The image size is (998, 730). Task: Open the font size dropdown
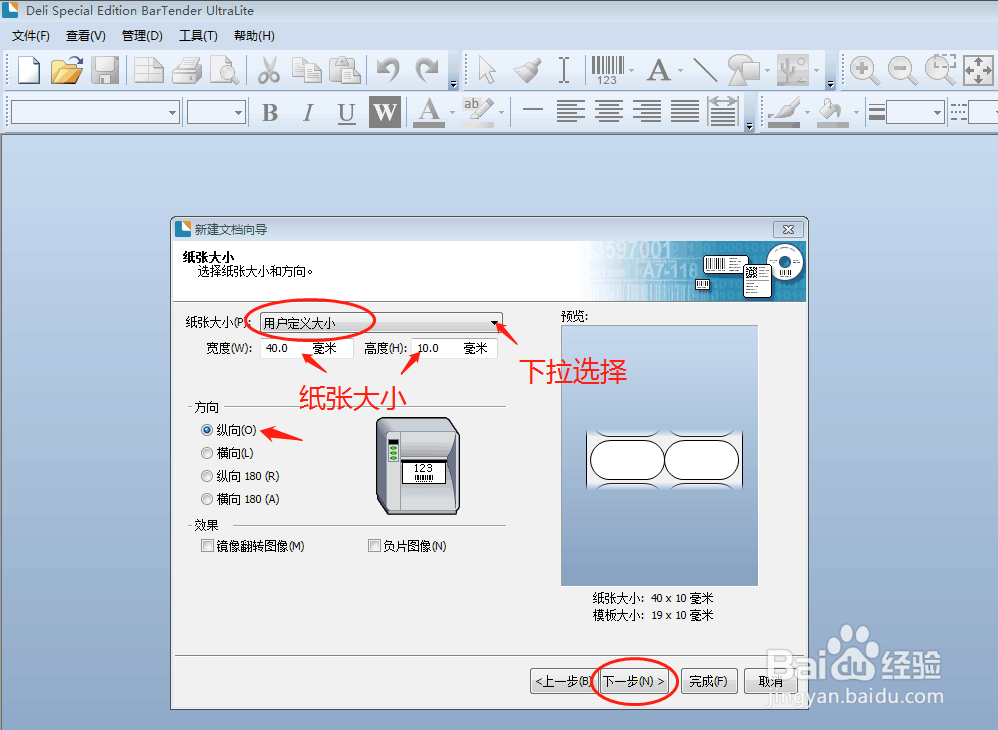pos(239,113)
